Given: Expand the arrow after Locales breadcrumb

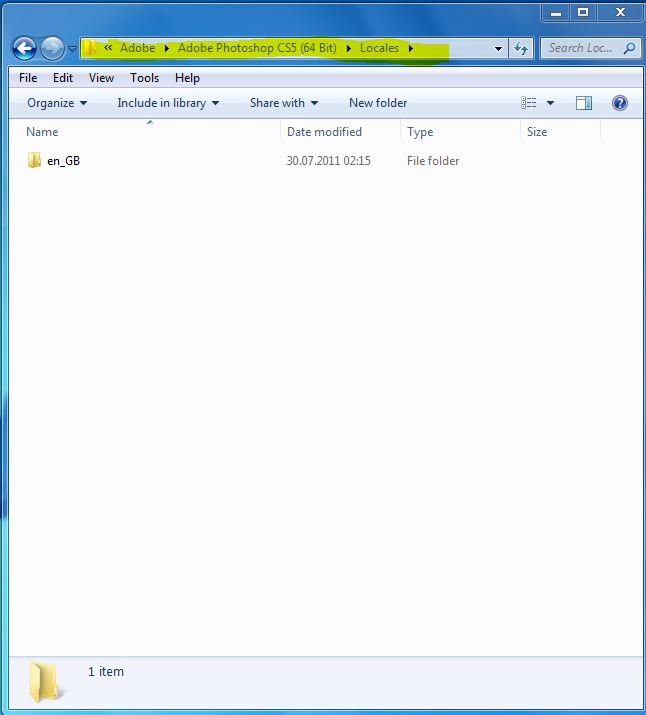Looking at the screenshot, I should [x=411, y=48].
